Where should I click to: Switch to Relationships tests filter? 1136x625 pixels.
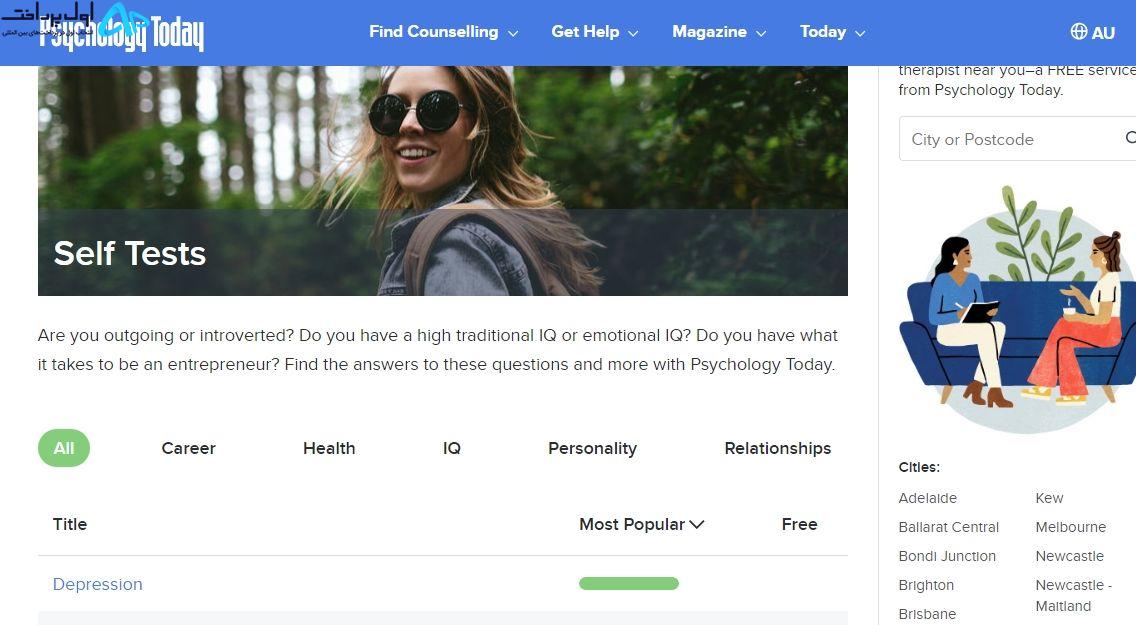[777, 448]
